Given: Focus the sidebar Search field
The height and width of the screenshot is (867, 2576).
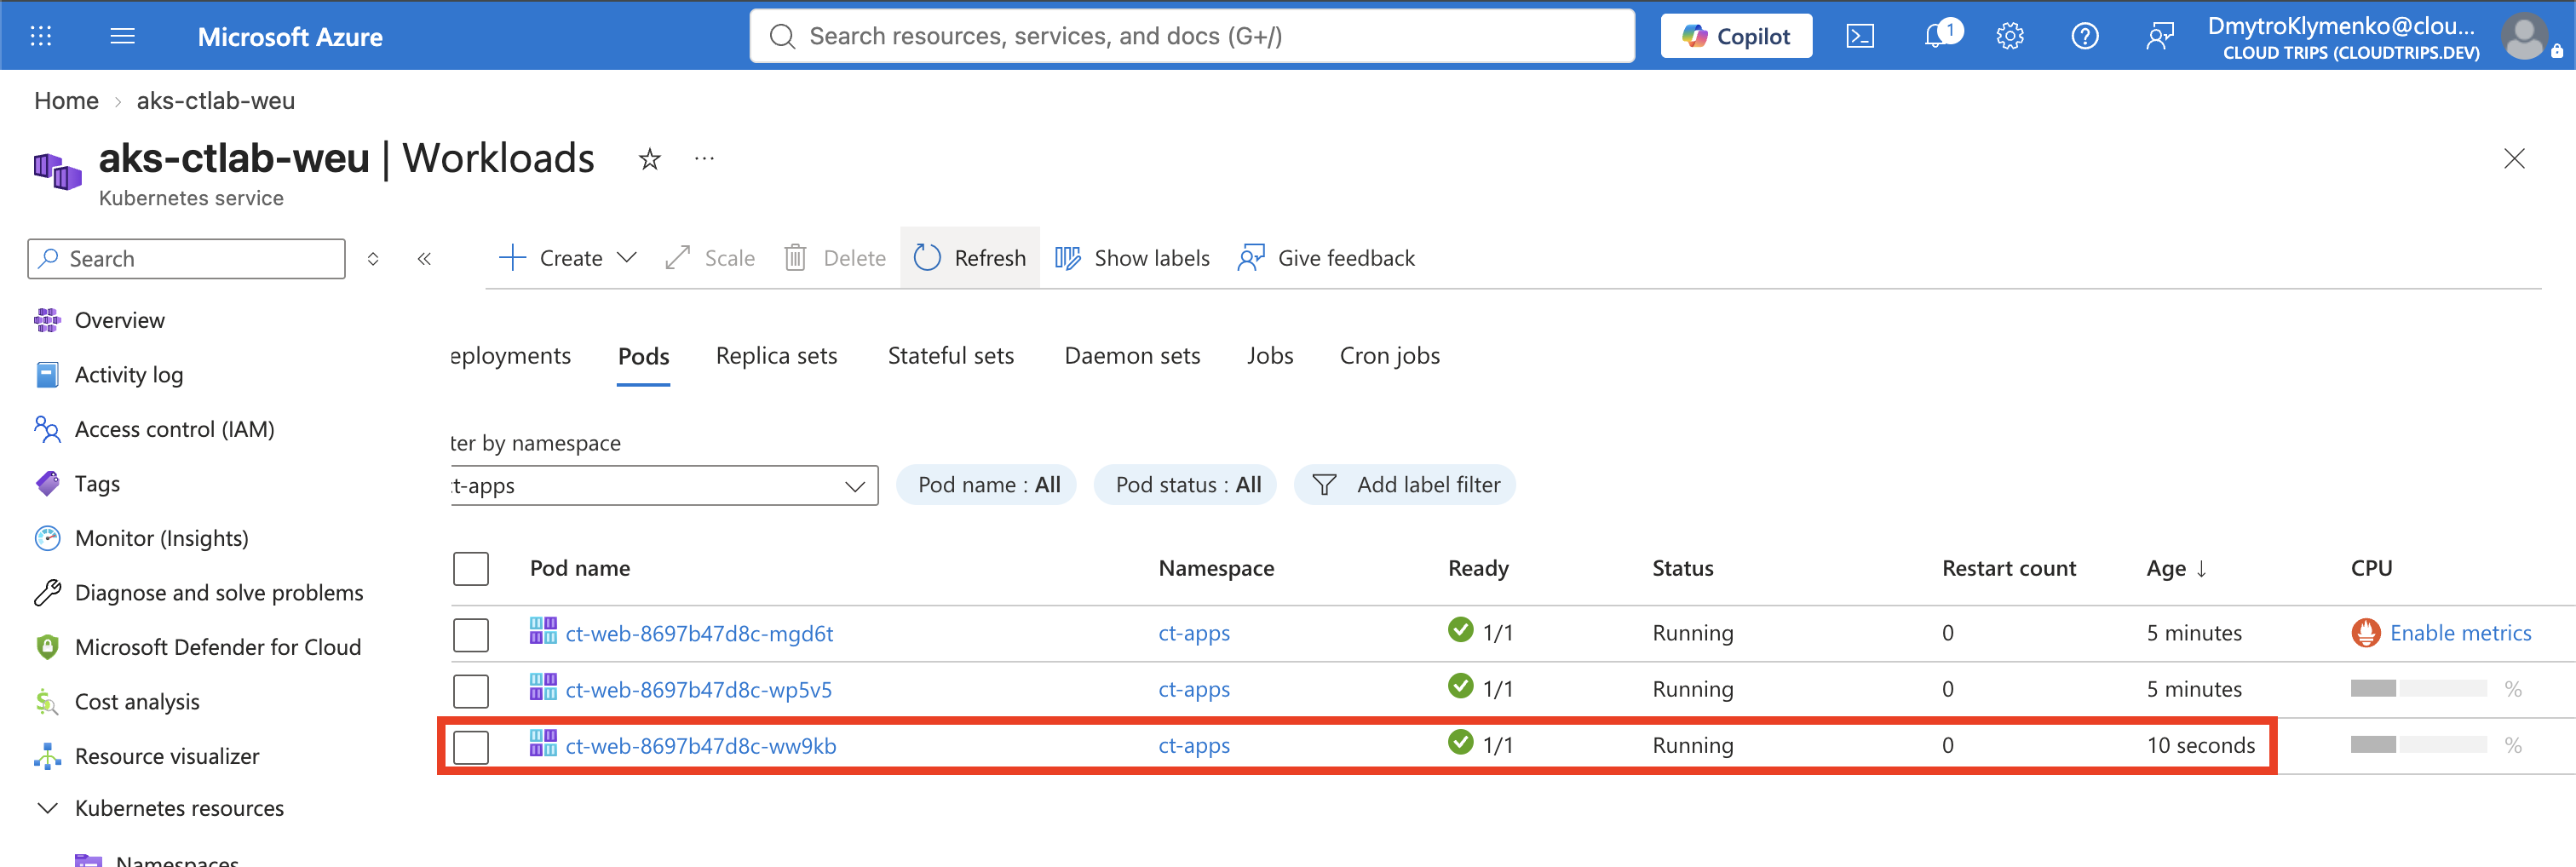Looking at the screenshot, I should 186,259.
